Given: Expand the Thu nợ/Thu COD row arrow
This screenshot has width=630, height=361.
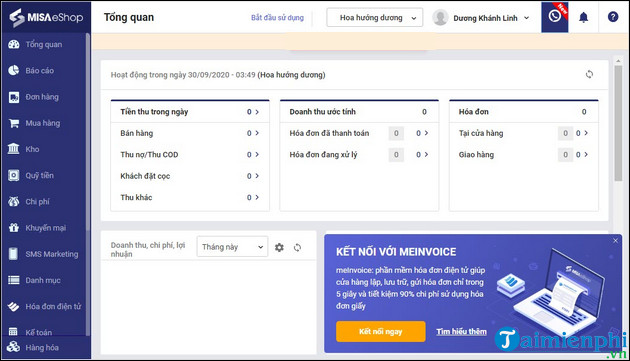Looking at the screenshot, I should click(x=257, y=154).
